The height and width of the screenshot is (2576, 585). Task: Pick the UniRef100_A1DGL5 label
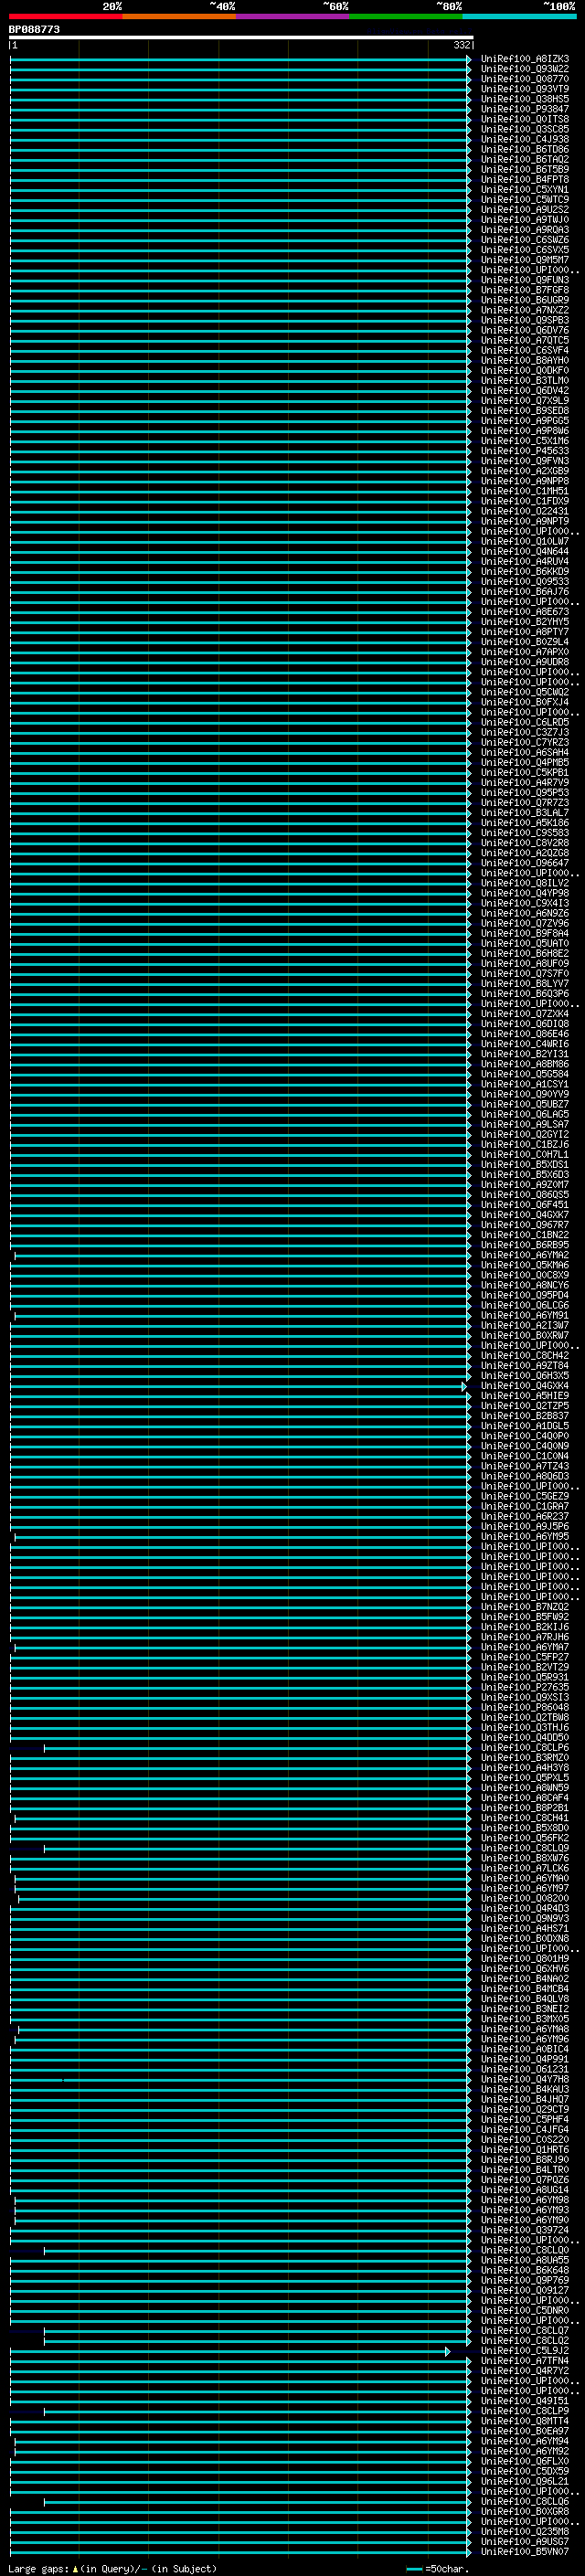pyautogui.click(x=525, y=1426)
